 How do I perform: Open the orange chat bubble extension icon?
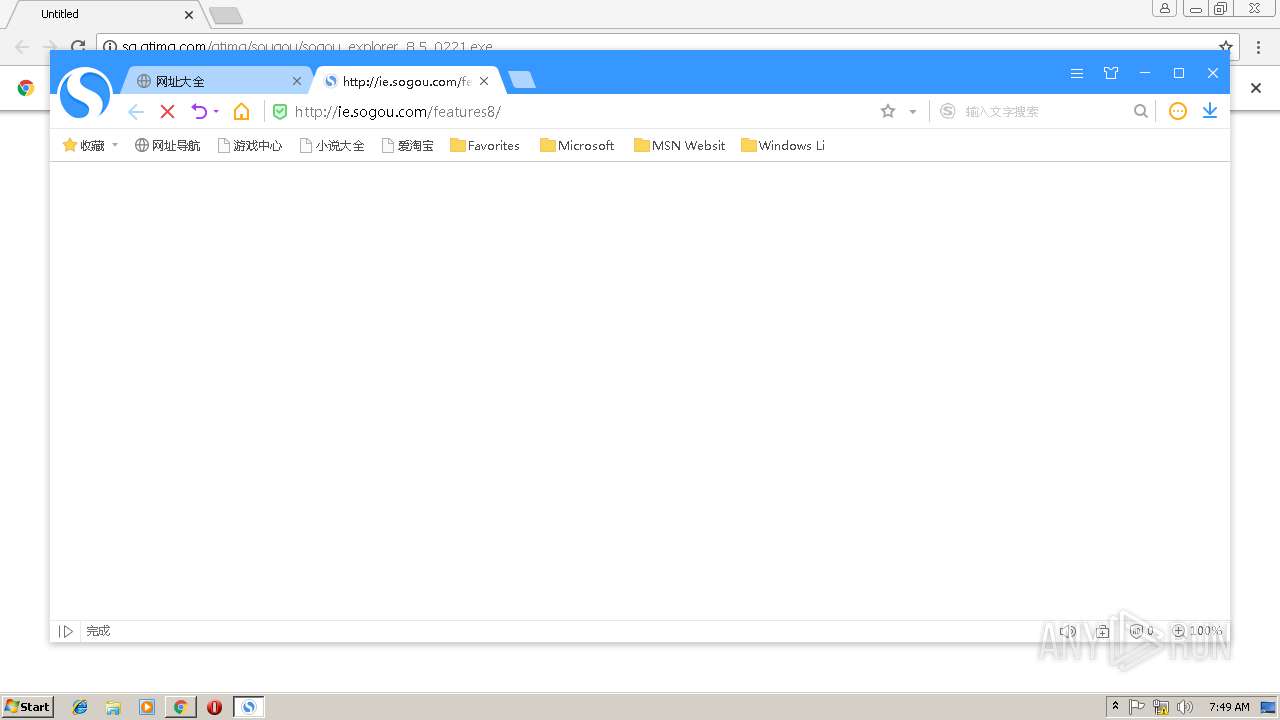tap(1178, 112)
